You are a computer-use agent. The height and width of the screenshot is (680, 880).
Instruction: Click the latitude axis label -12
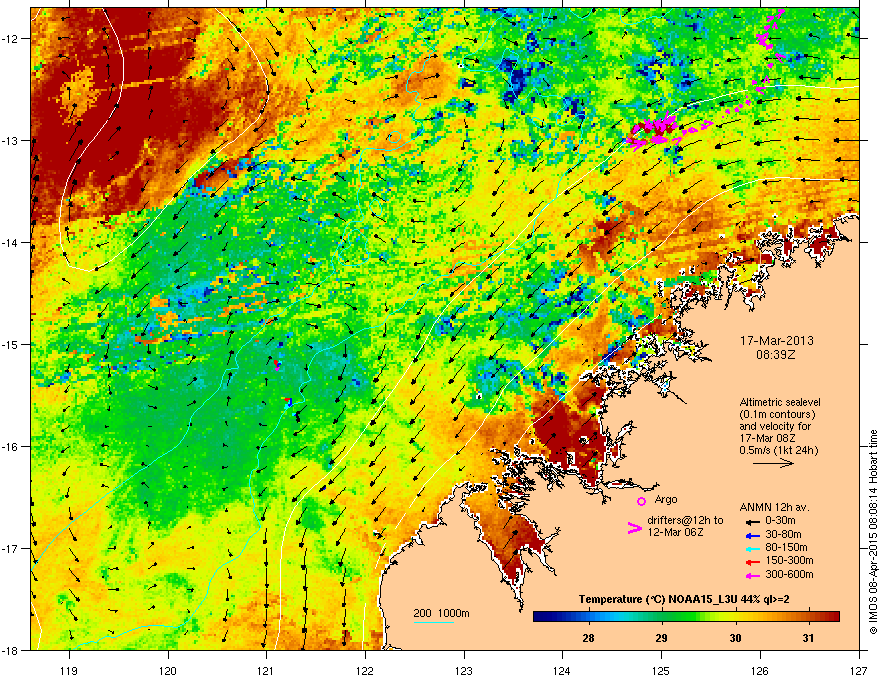point(11,38)
